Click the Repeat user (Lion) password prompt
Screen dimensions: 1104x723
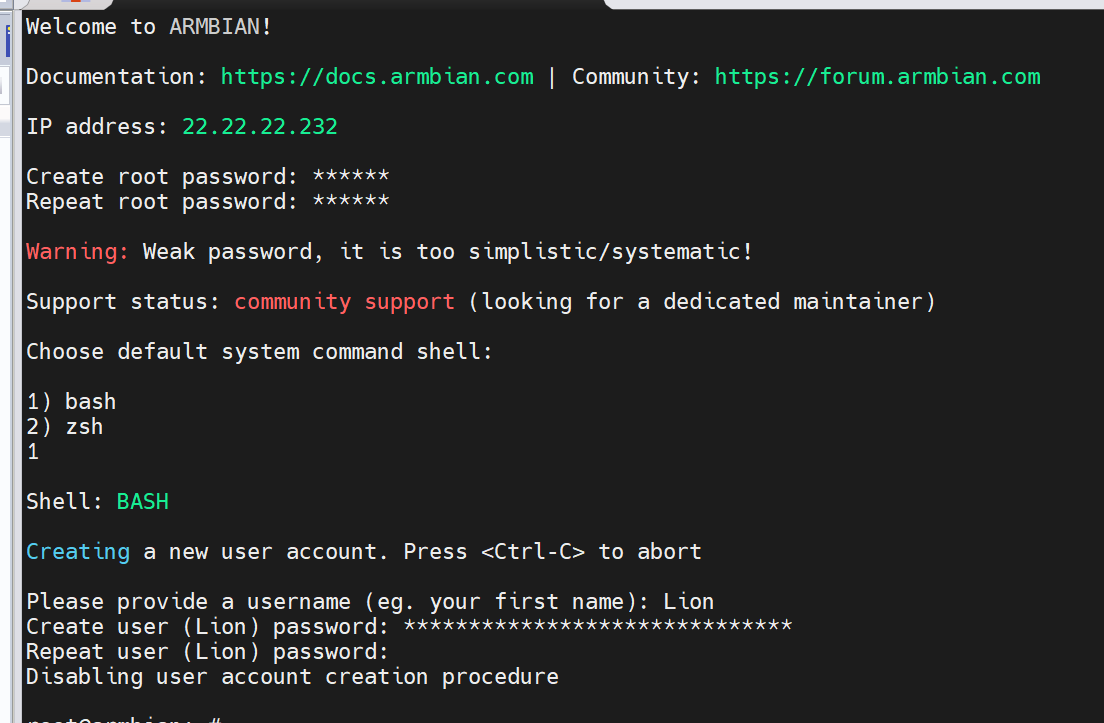(x=207, y=652)
